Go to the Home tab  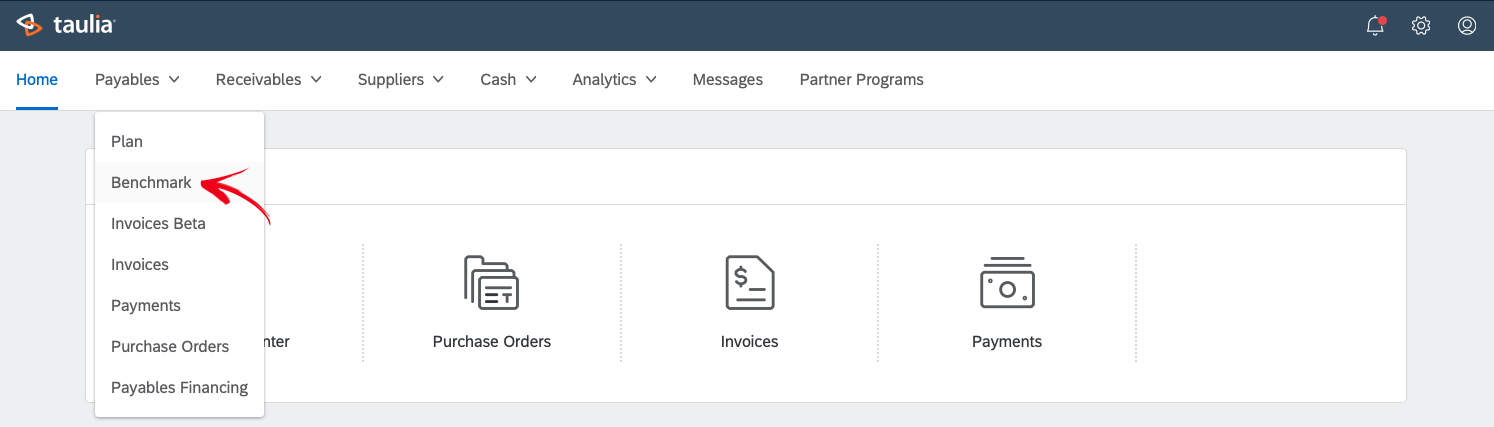37,80
